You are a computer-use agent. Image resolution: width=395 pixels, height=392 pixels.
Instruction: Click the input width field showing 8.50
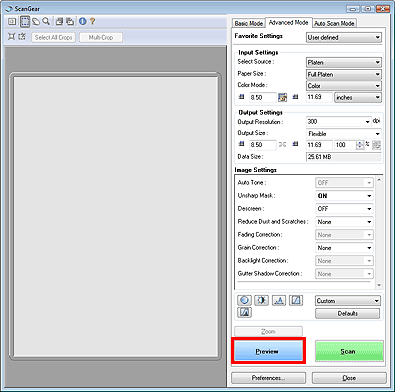click(x=263, y=97)
